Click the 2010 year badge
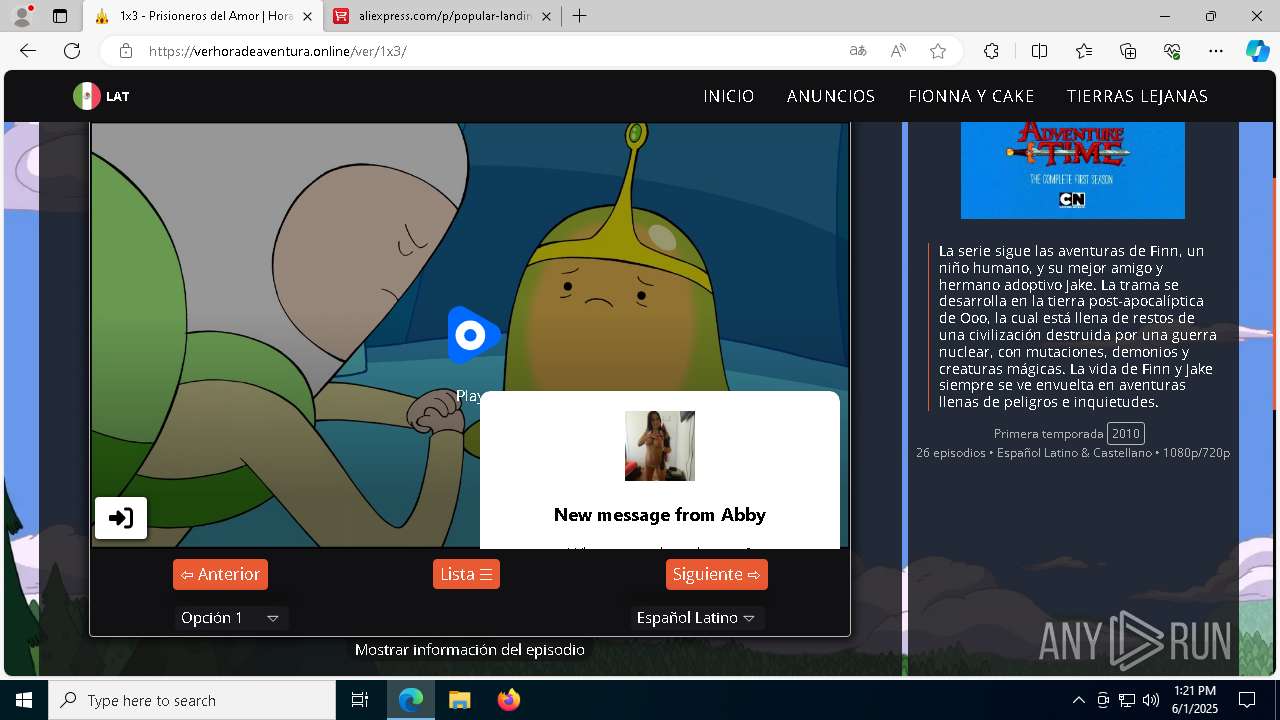1280x720 pixels. (1126, 433)
